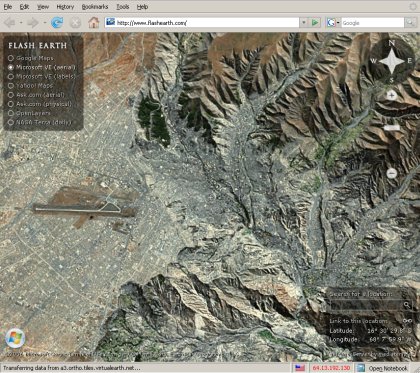Go forward with the Forward arrow
This screenshot has height=373, width=420.
click(x=33, y=23)
